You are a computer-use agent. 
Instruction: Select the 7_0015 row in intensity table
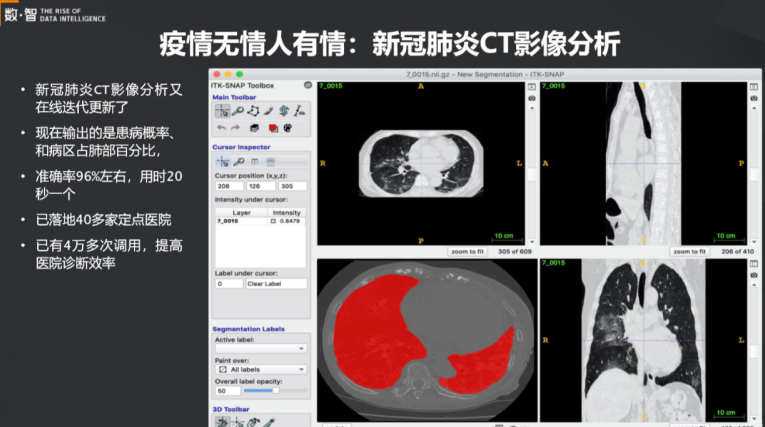coord(261,221)
